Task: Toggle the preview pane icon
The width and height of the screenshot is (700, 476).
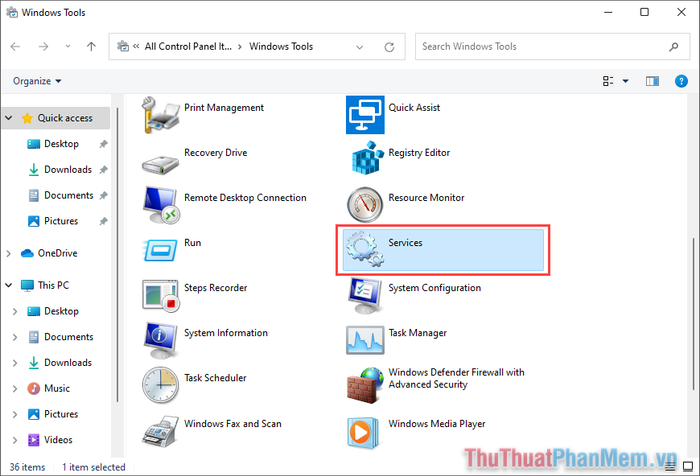Action: click(652, 81)
